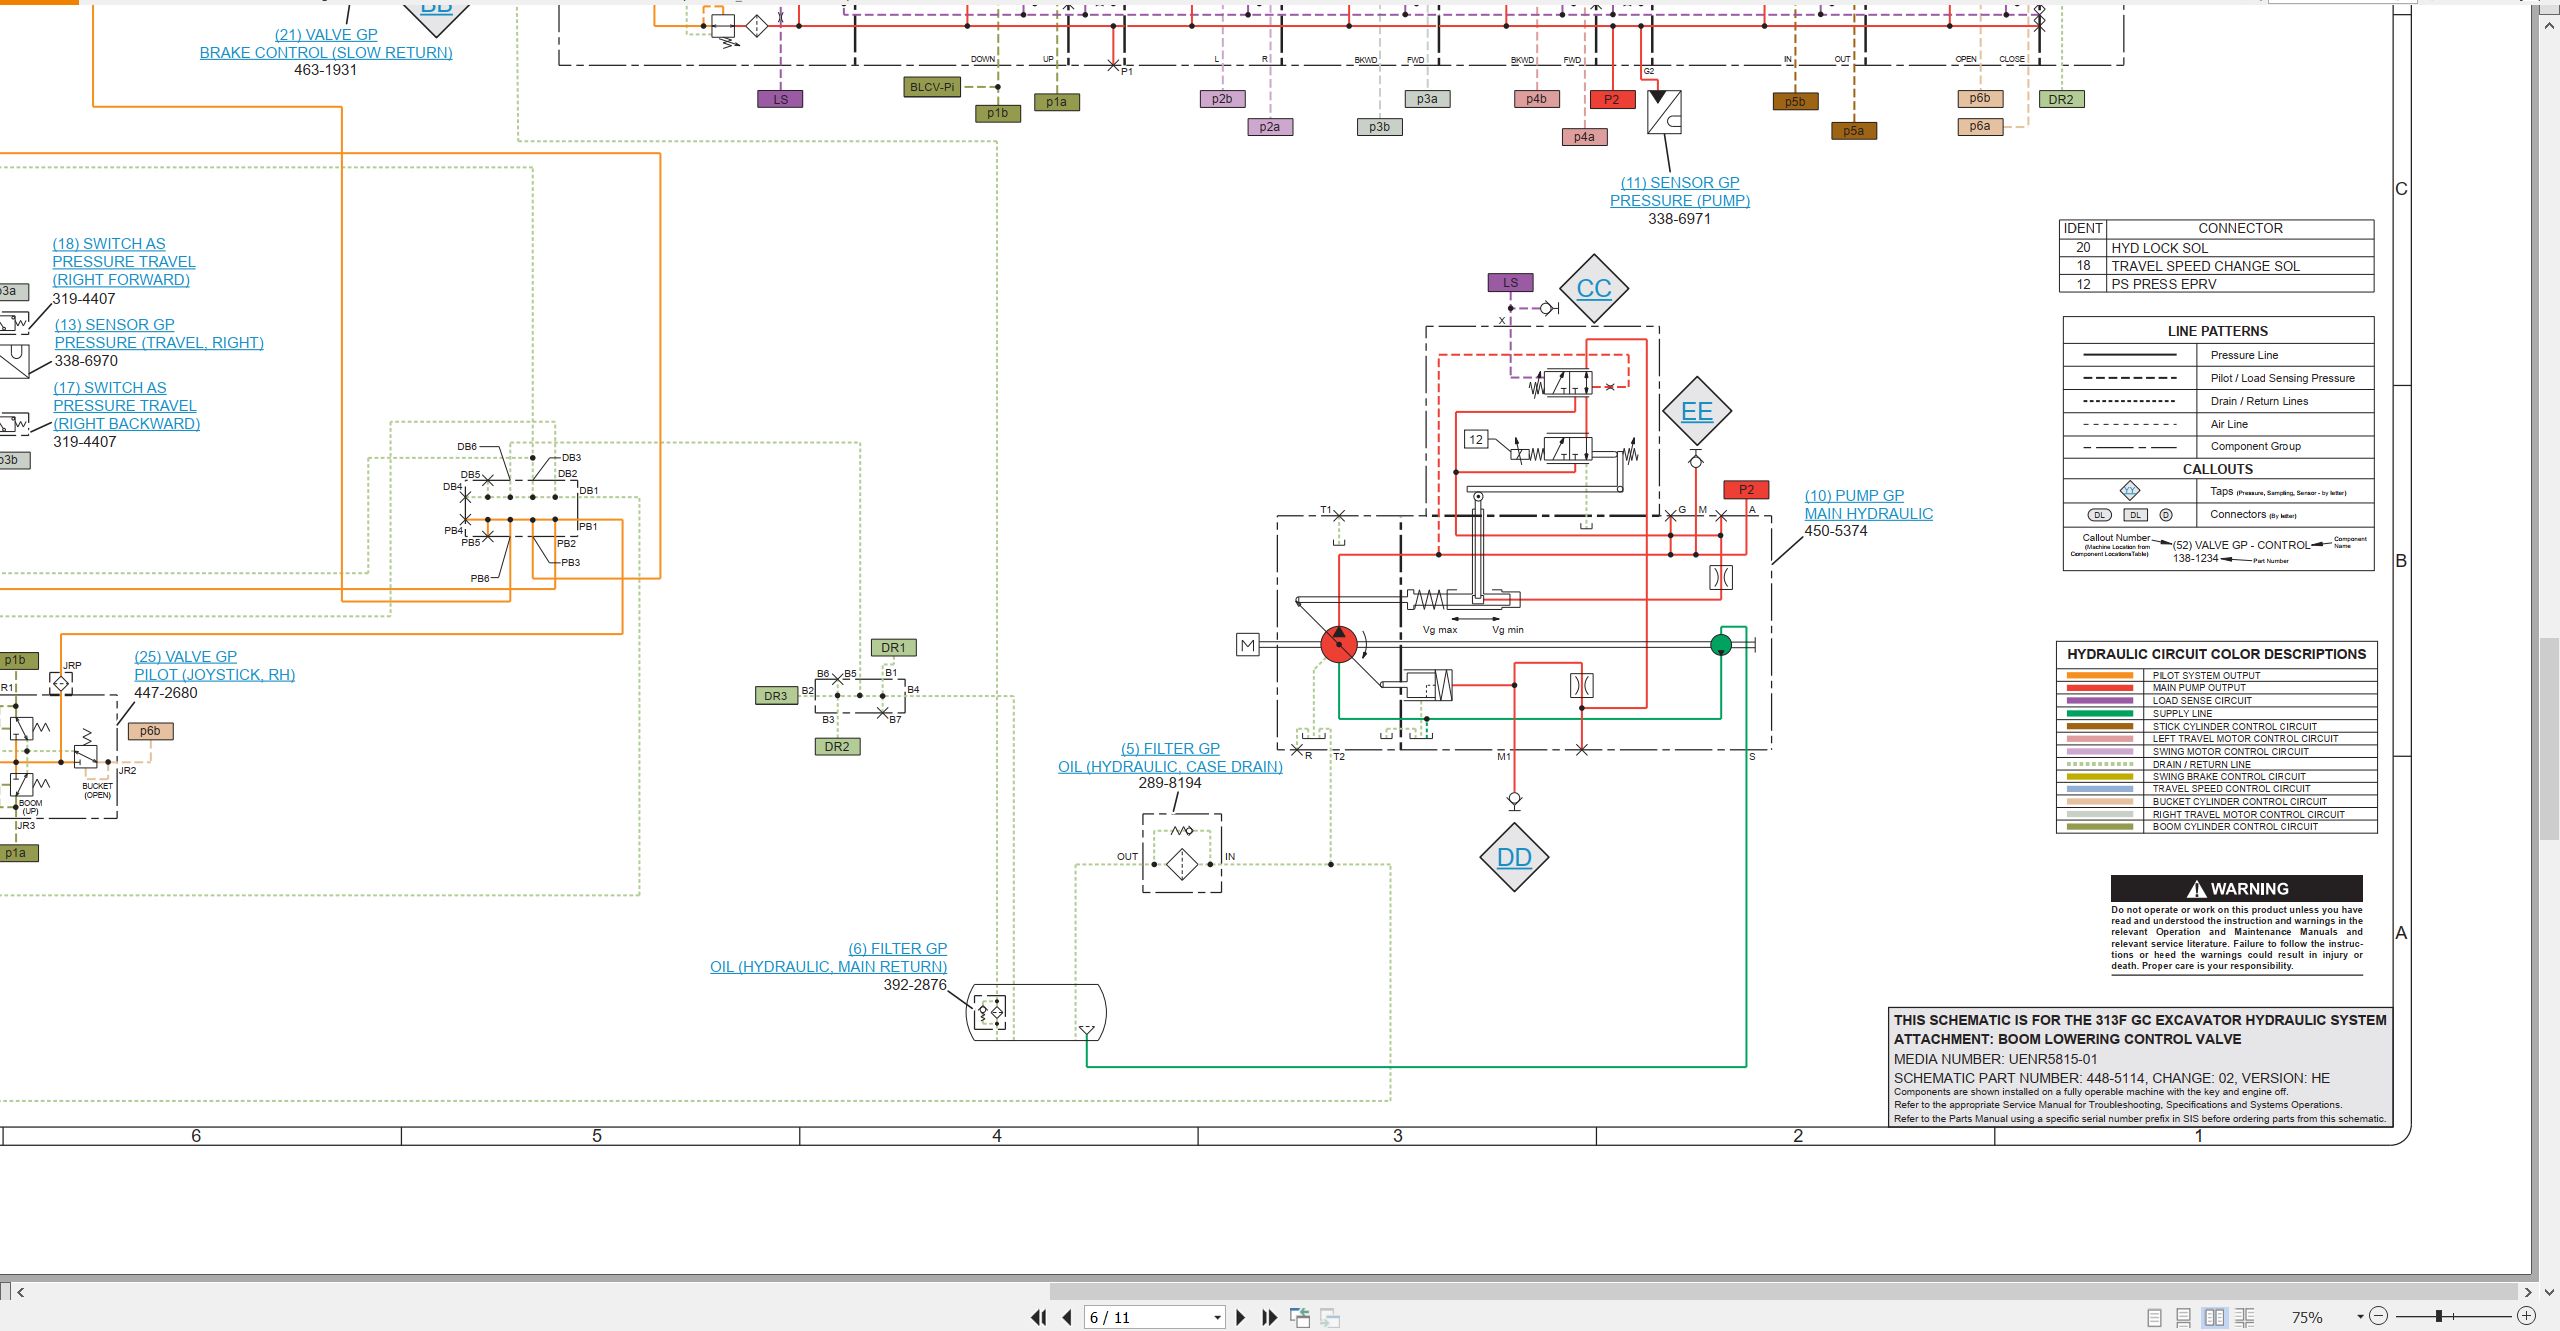Click the DR3 connector tag
2560x1331 pixels.
[x=775, y=696]
